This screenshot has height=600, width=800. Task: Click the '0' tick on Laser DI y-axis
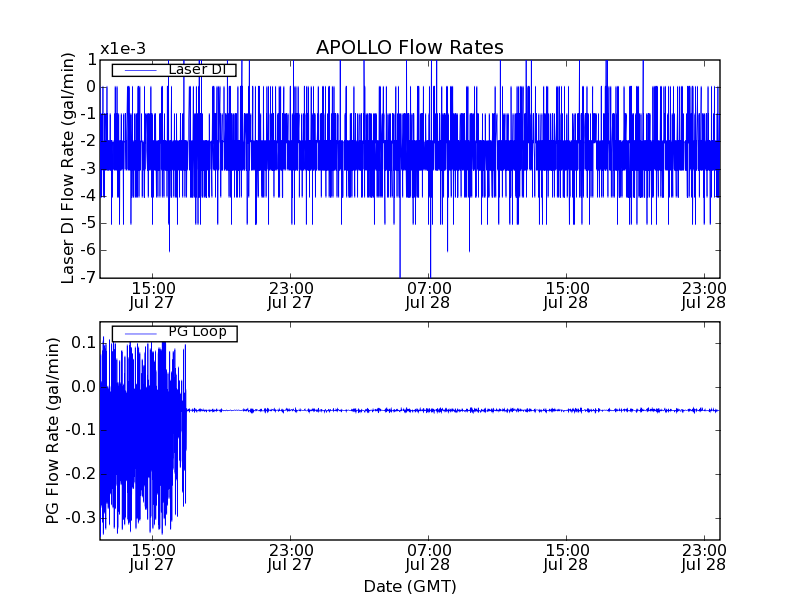[x=91, y=87]
